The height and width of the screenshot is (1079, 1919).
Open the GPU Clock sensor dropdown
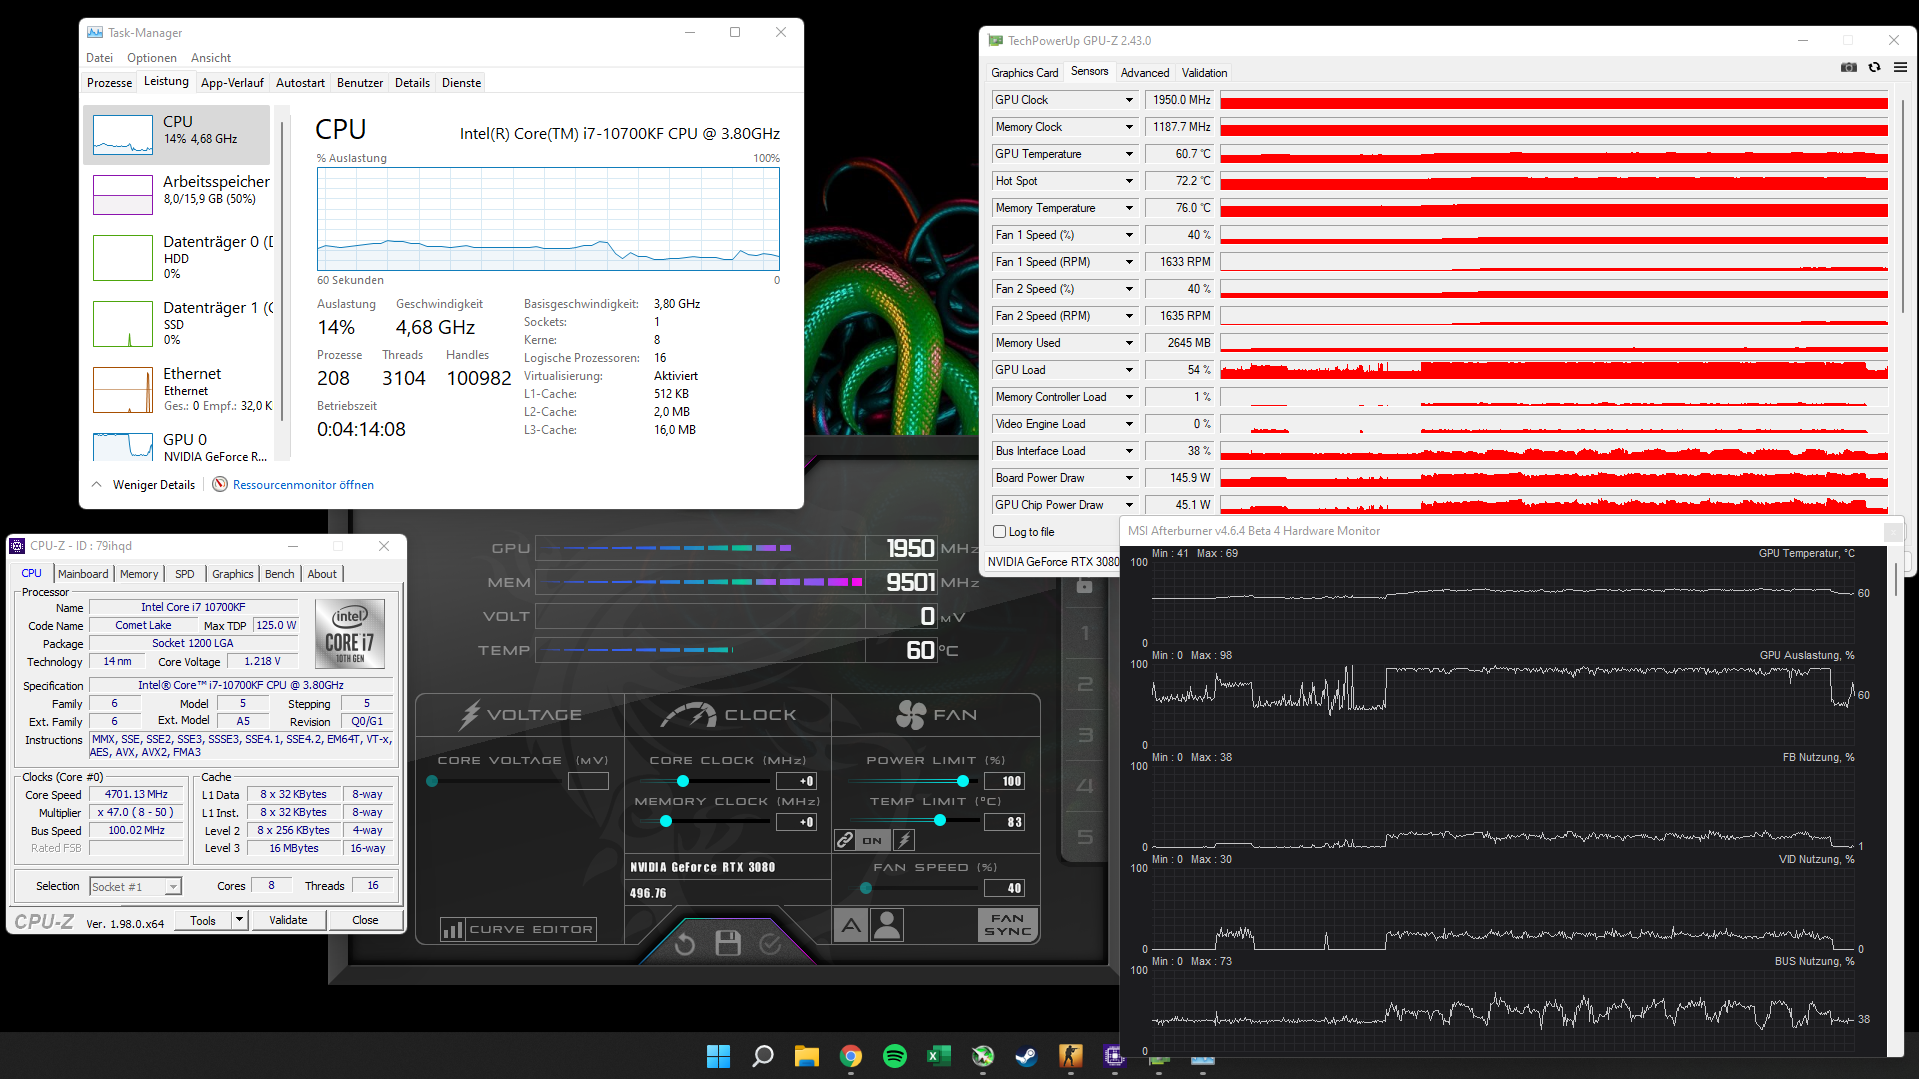1130,100
